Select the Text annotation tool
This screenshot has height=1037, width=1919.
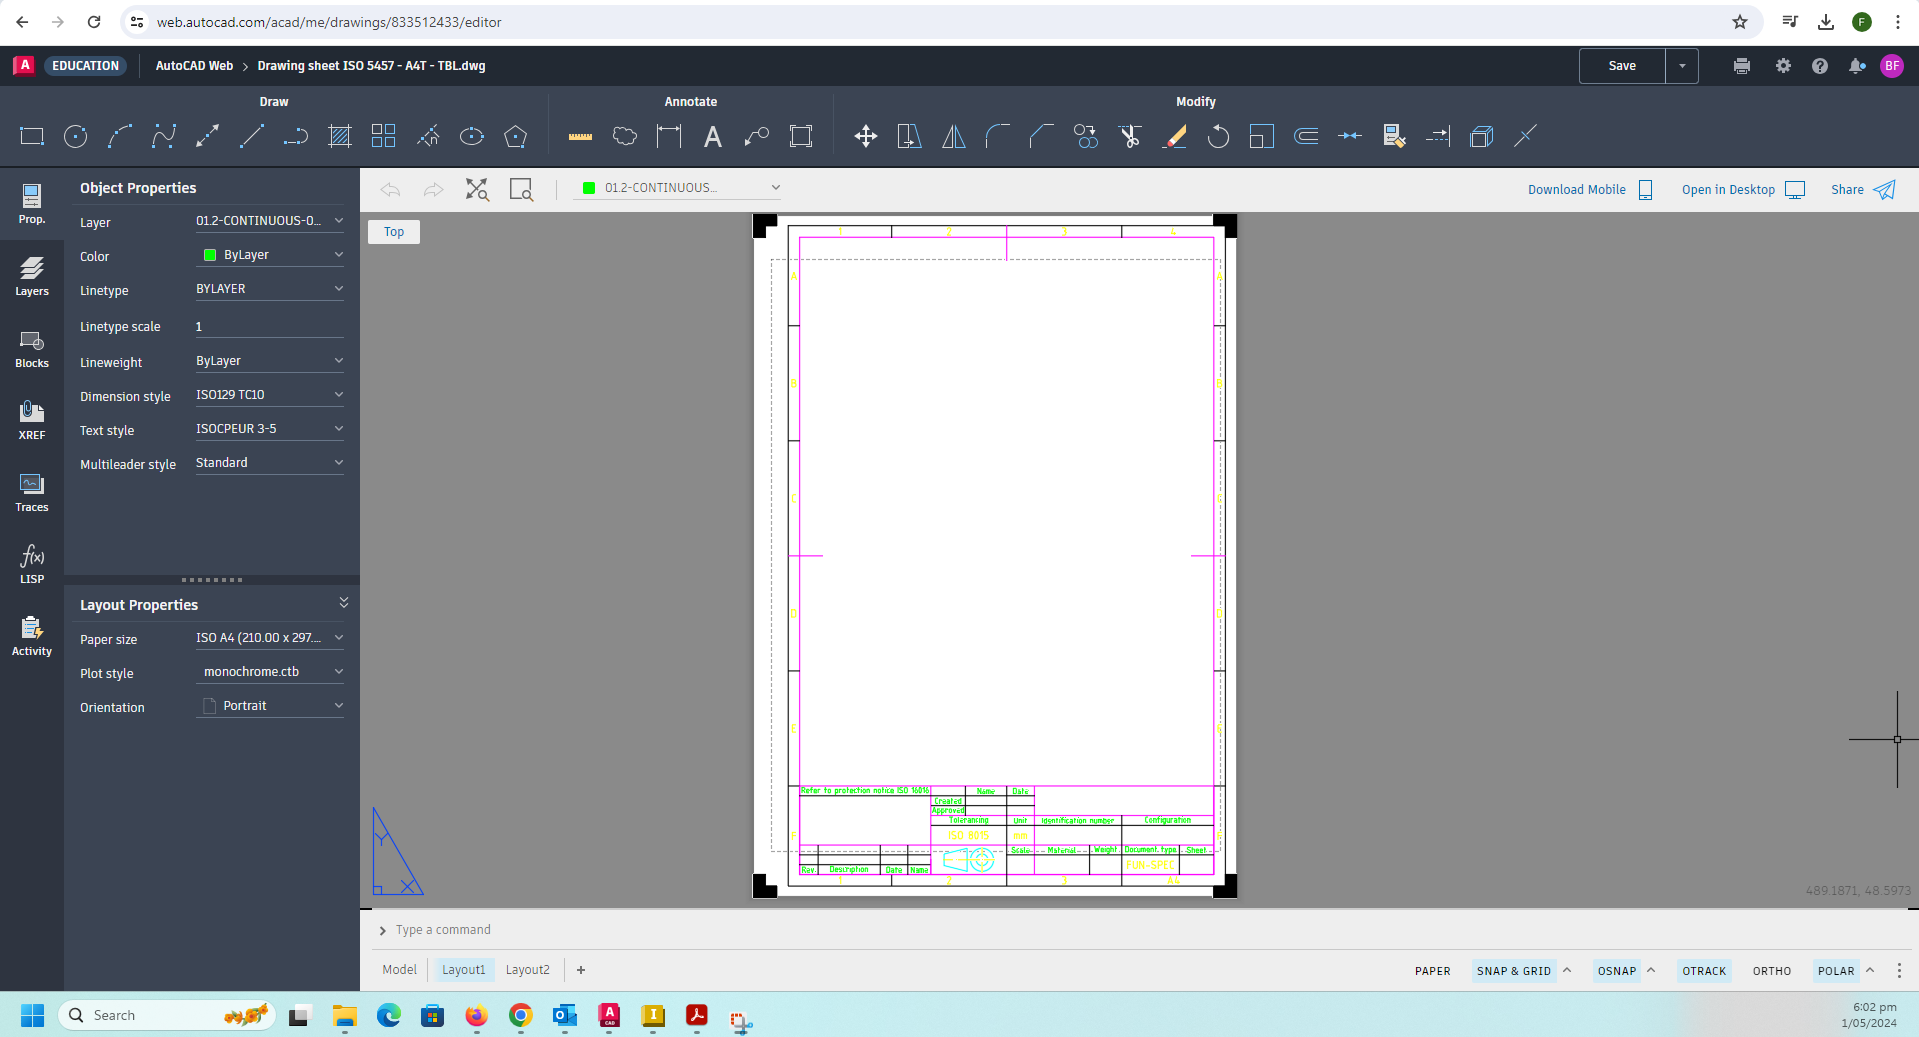coord(712,137)
